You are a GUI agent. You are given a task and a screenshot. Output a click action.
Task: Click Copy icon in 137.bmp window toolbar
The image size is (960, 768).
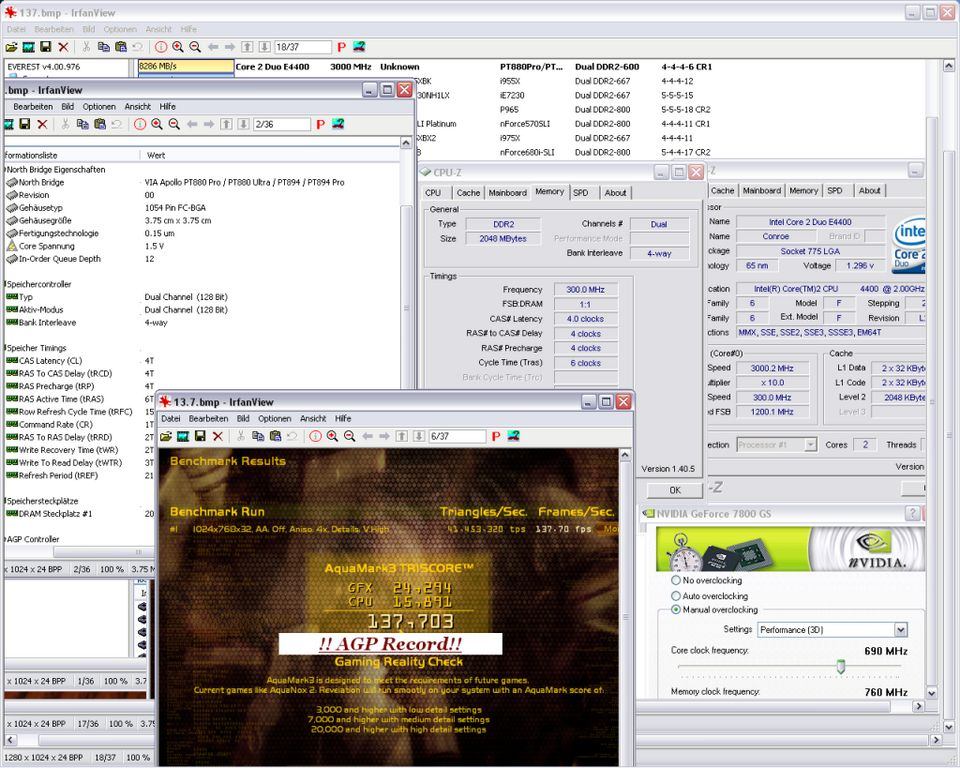coord(103,47)
